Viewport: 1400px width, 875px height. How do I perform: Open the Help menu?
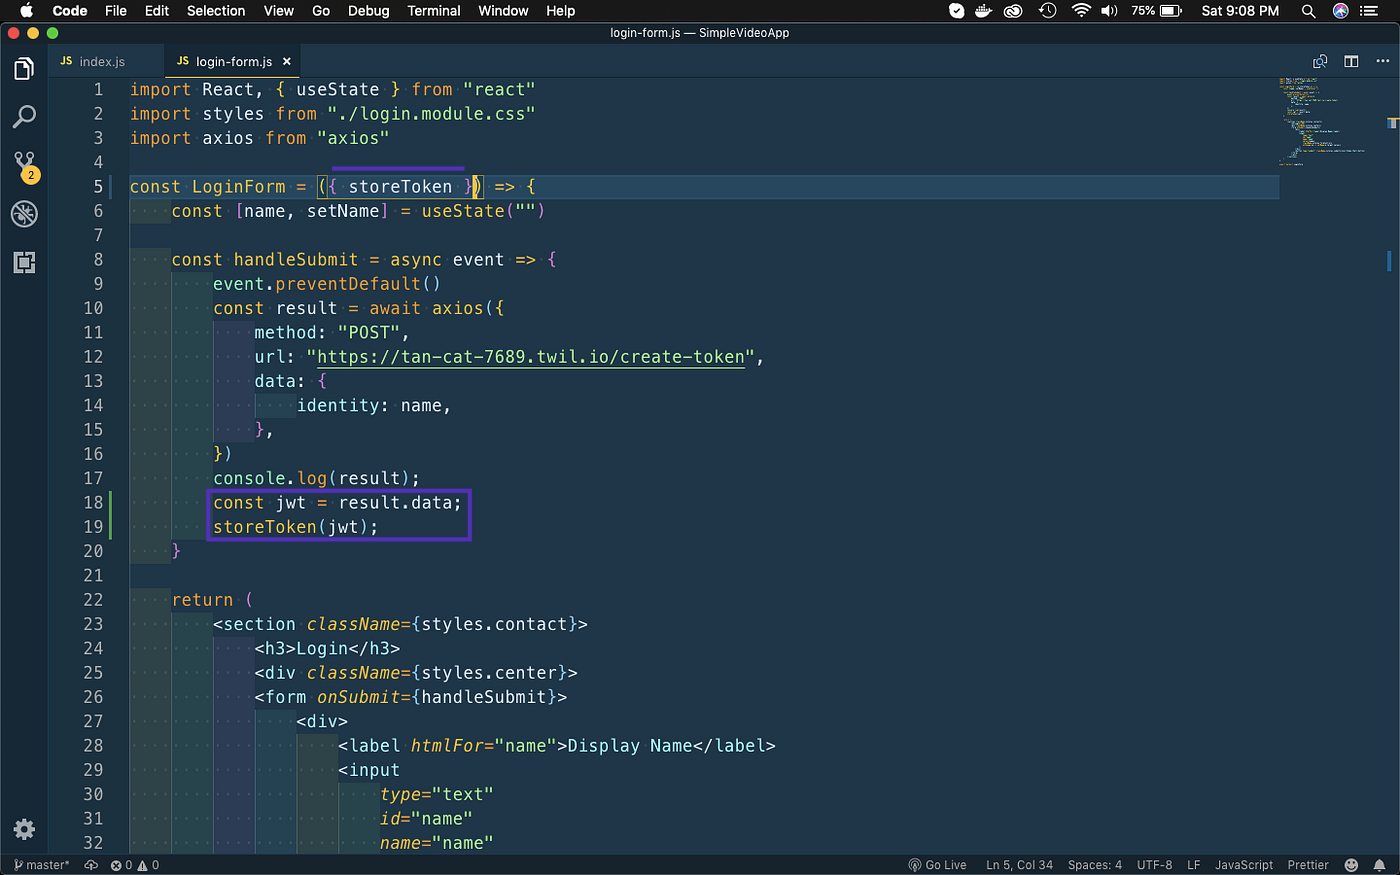[561, 11]
